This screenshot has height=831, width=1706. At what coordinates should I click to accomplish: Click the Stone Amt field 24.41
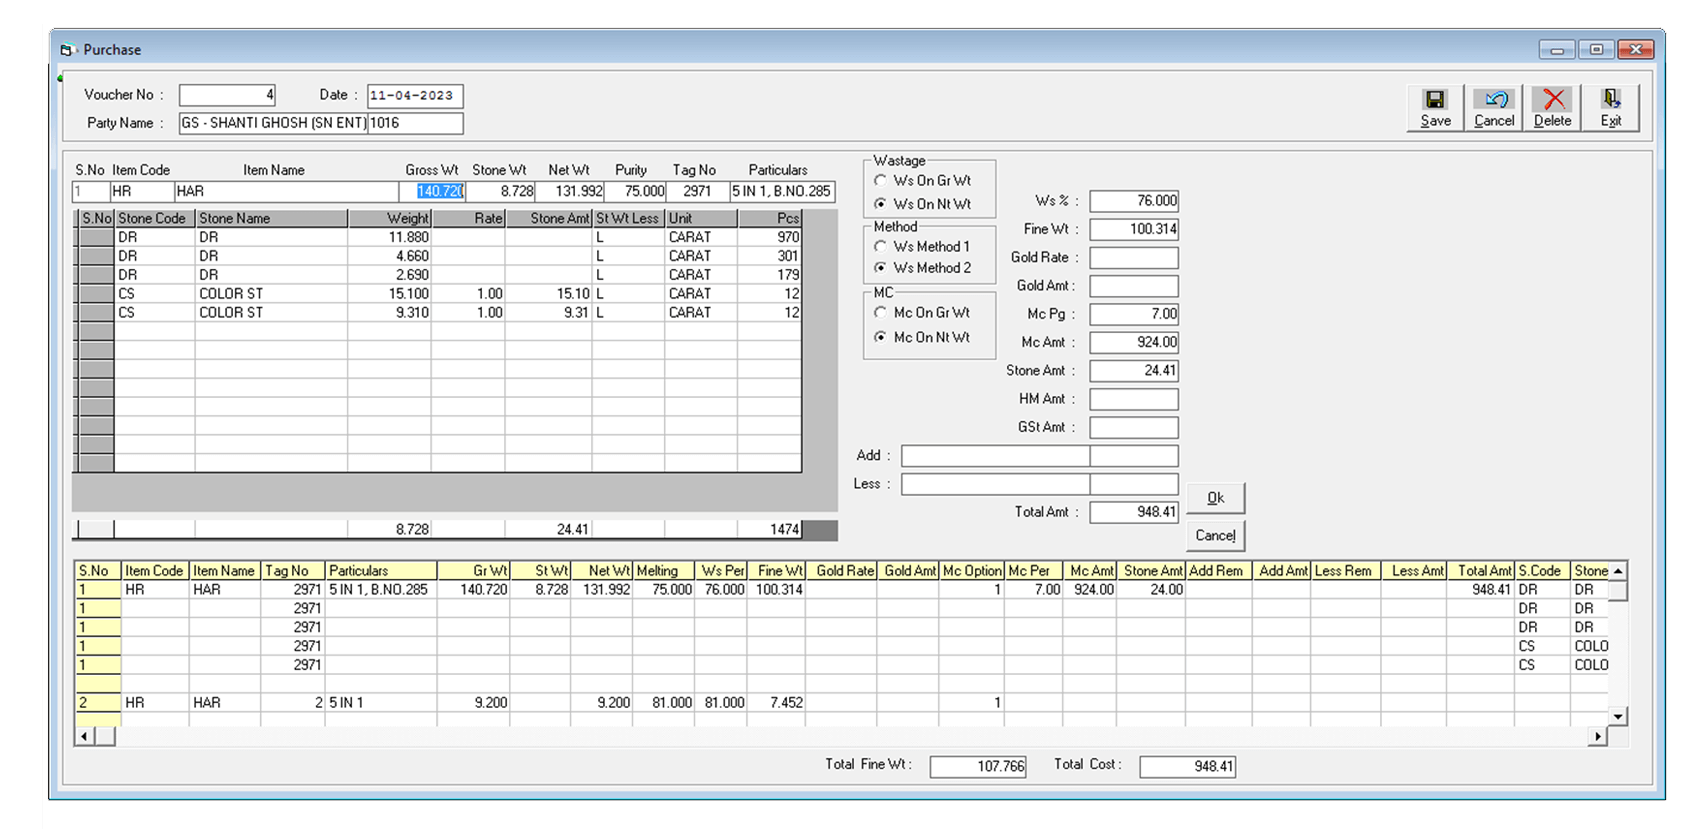(1134, 371)
